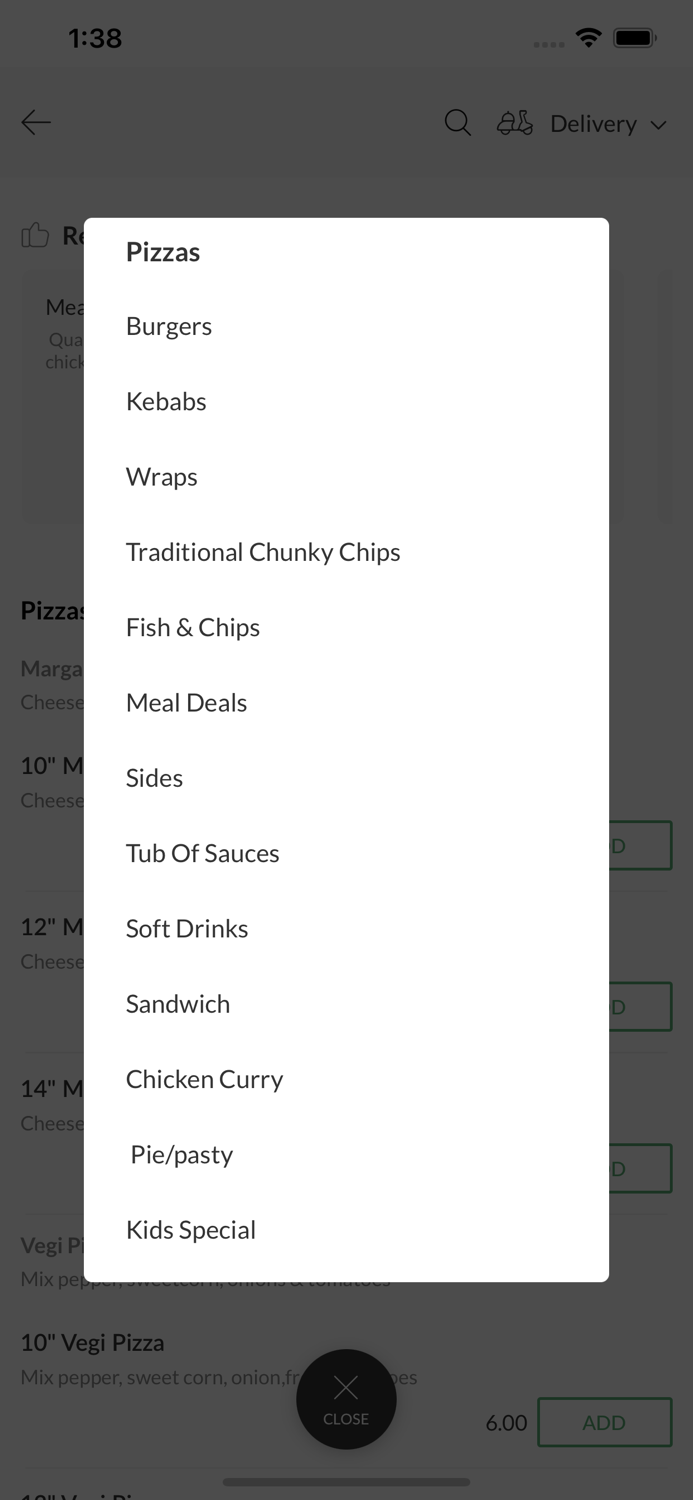693x1500 pixels.
Task: Click the thumbs up recommended icon
Action: coord(35,235)
